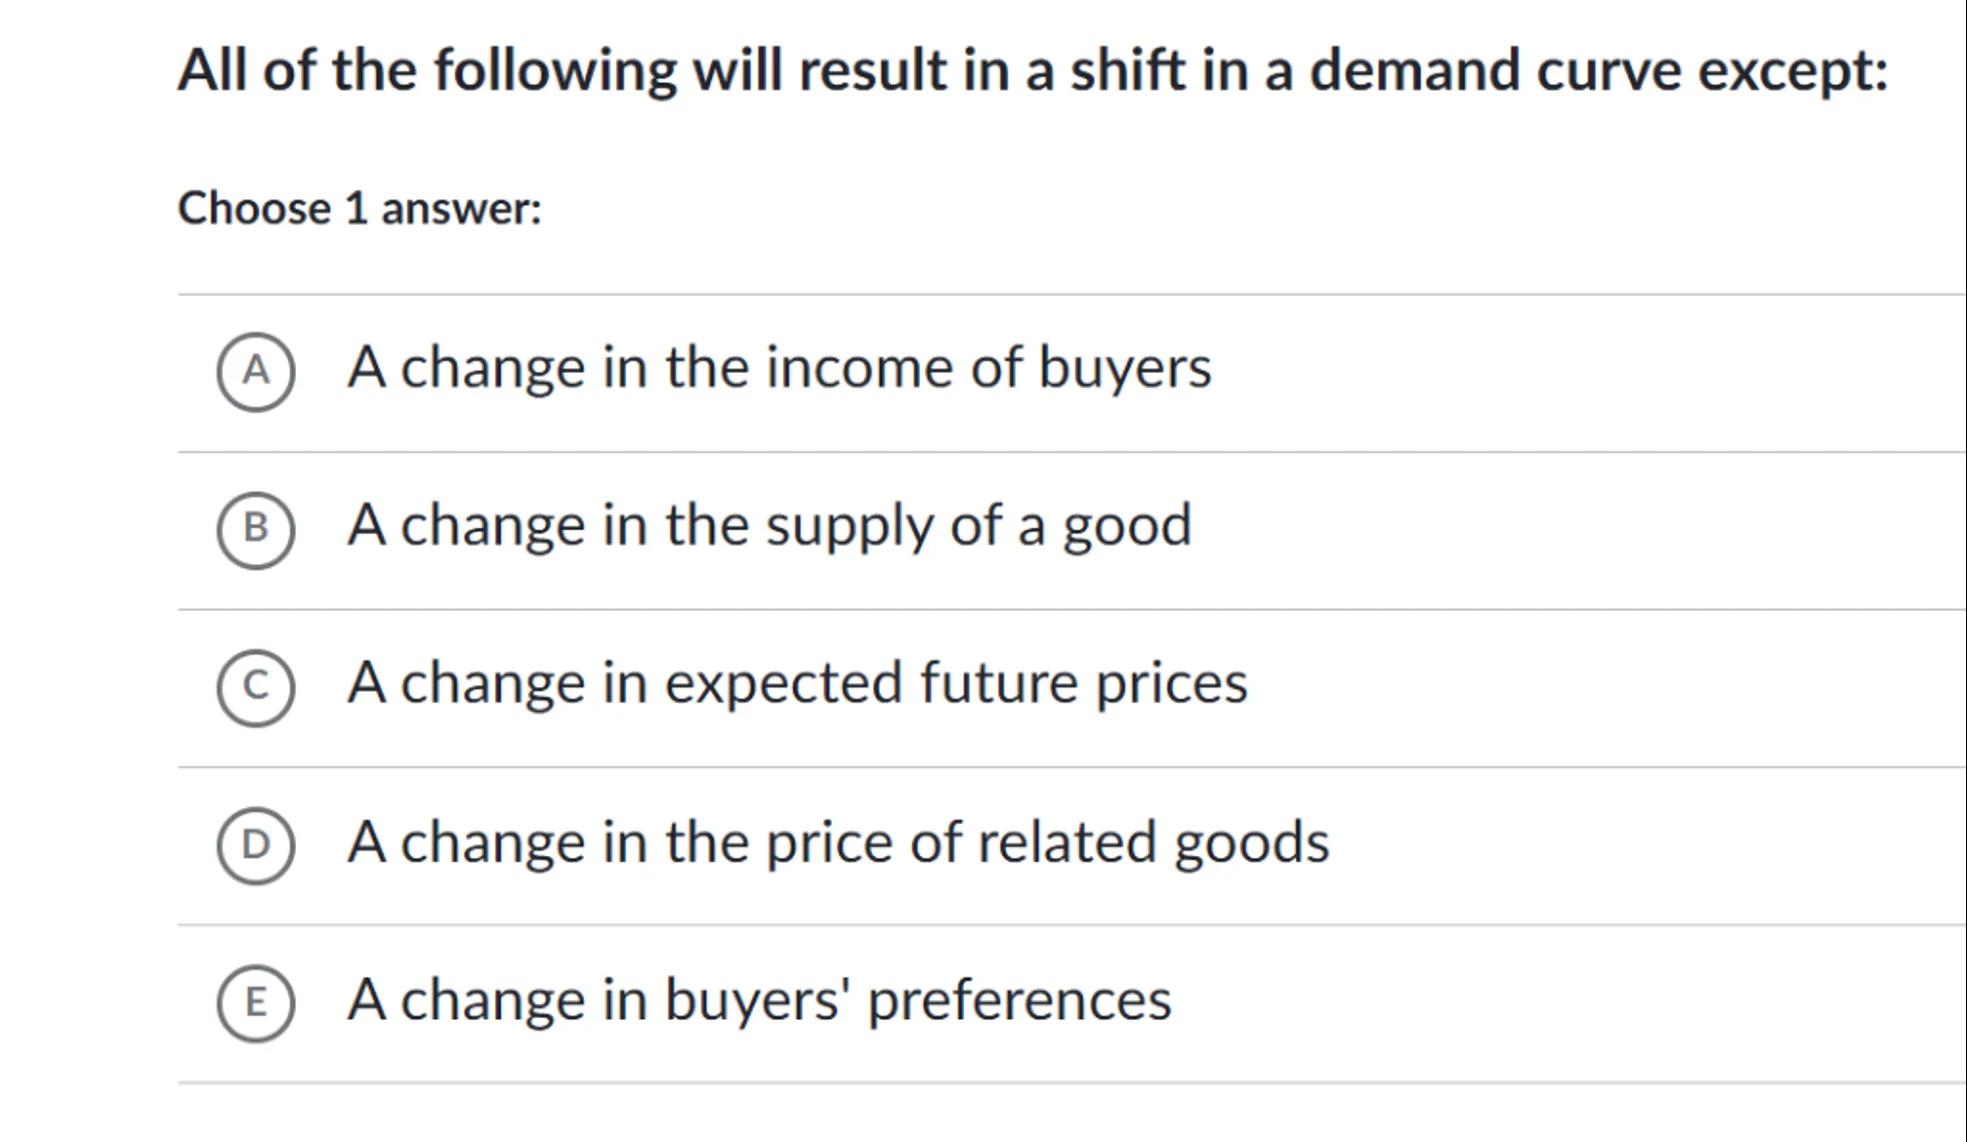Screen dimensions: 1967x1142
Task: Click the answer text about income of buyers
Action: click(779, 367)
